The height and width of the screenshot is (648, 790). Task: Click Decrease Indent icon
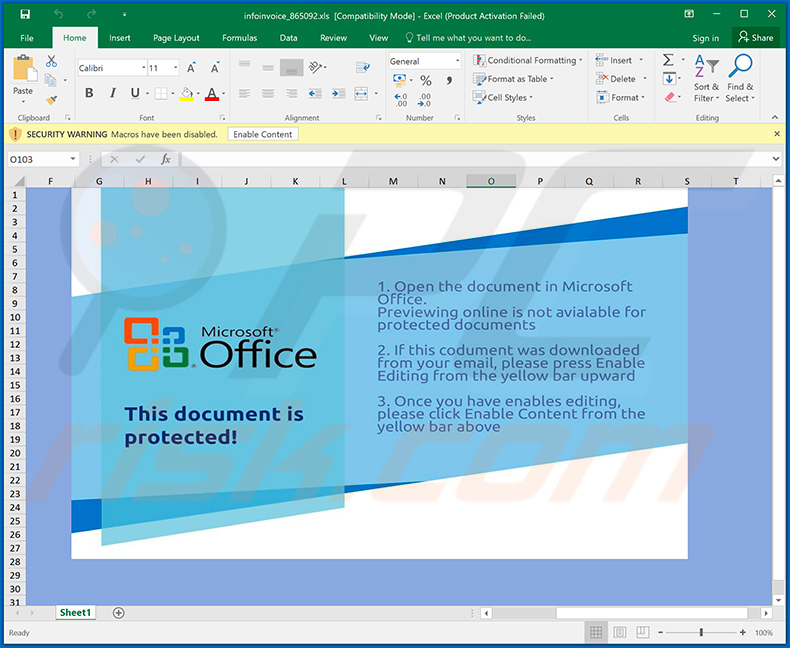pos(315,93)
